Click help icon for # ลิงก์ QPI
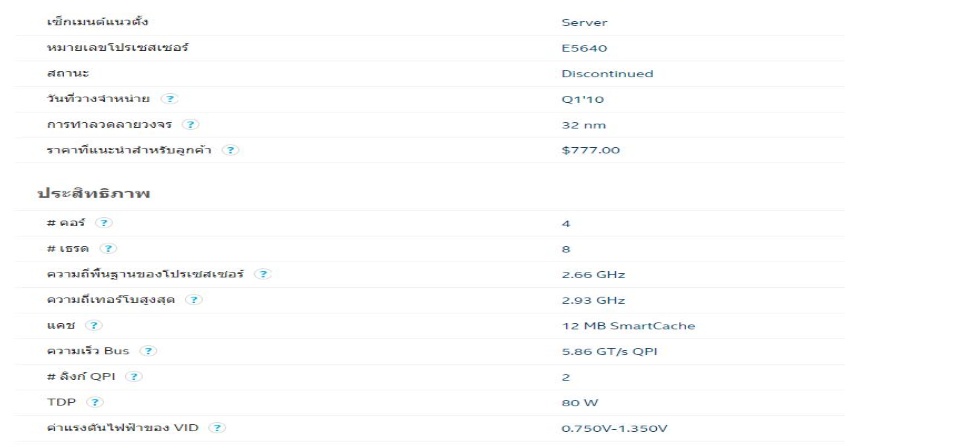 click(x=134, y=377)
